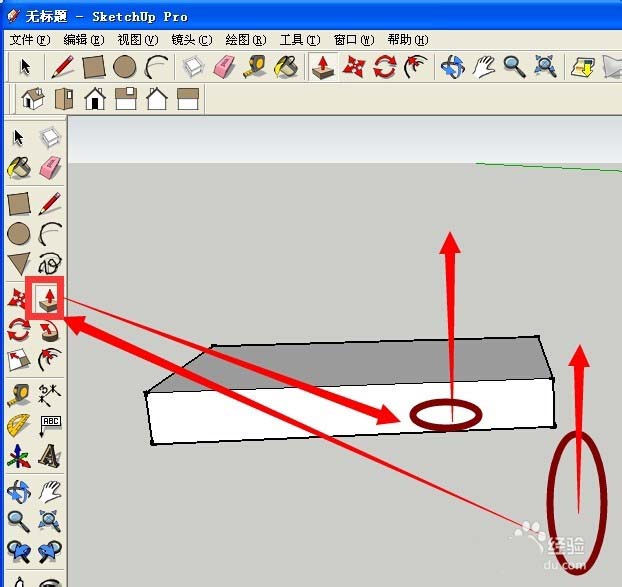Pick the Dimension tool
Screen dimensions: 622x587
[x=50, y=395]
